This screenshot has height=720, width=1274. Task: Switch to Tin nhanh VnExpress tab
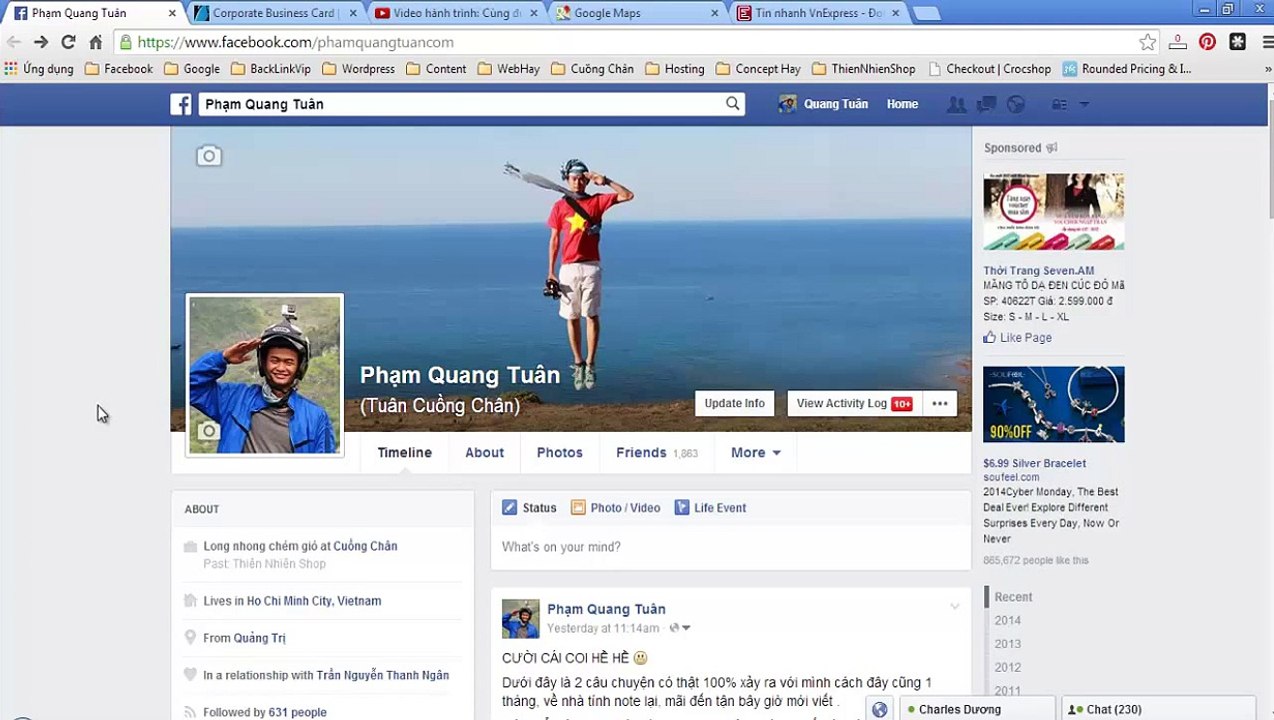[818, 13]
